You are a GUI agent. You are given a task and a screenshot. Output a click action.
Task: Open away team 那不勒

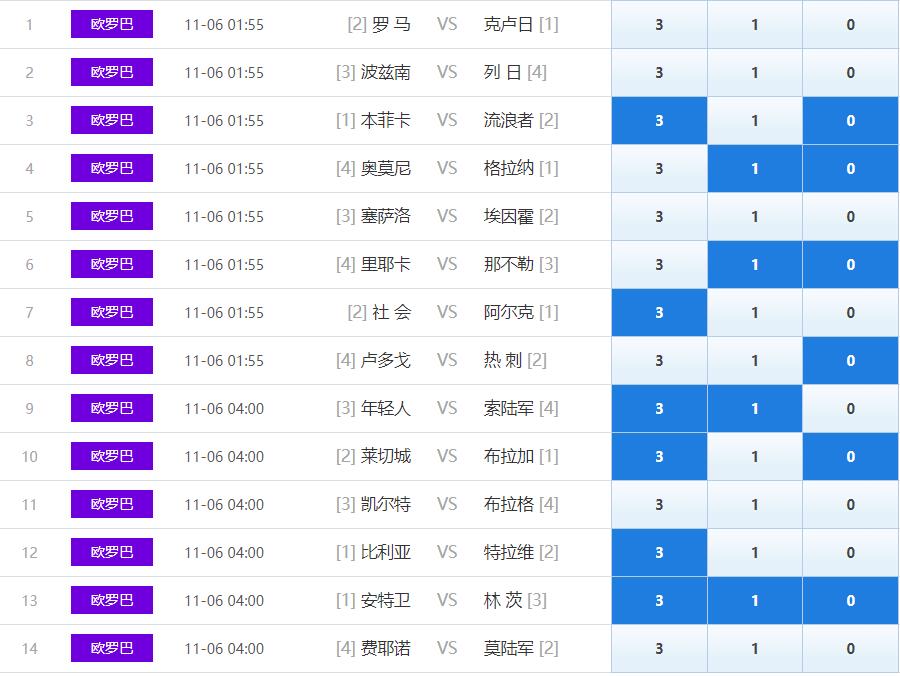509,265
